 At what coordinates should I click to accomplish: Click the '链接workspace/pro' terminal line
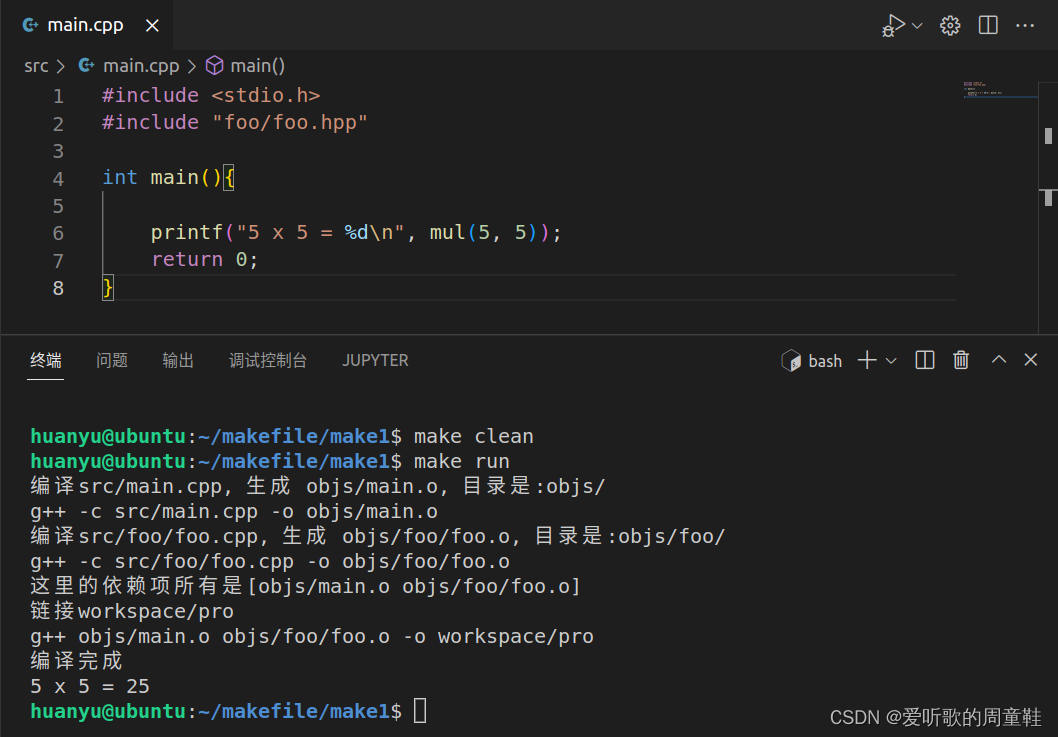[x=132, y=611]
